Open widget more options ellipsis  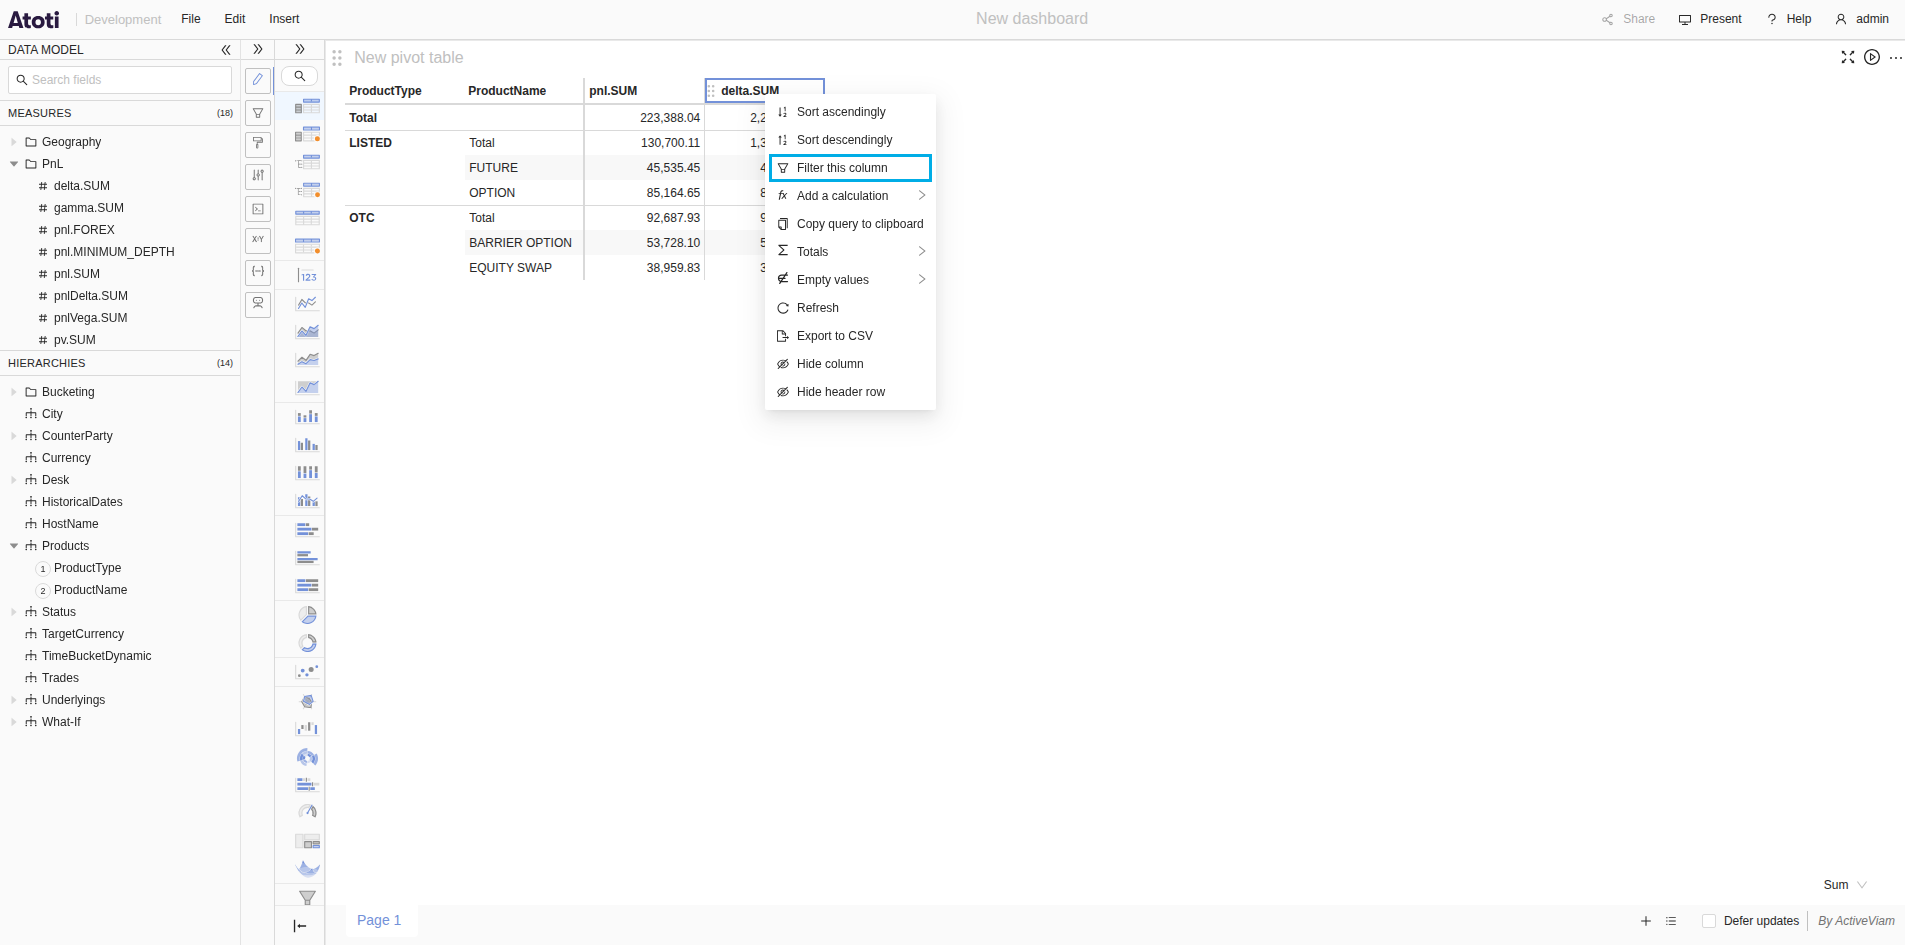click(1896, 57)
